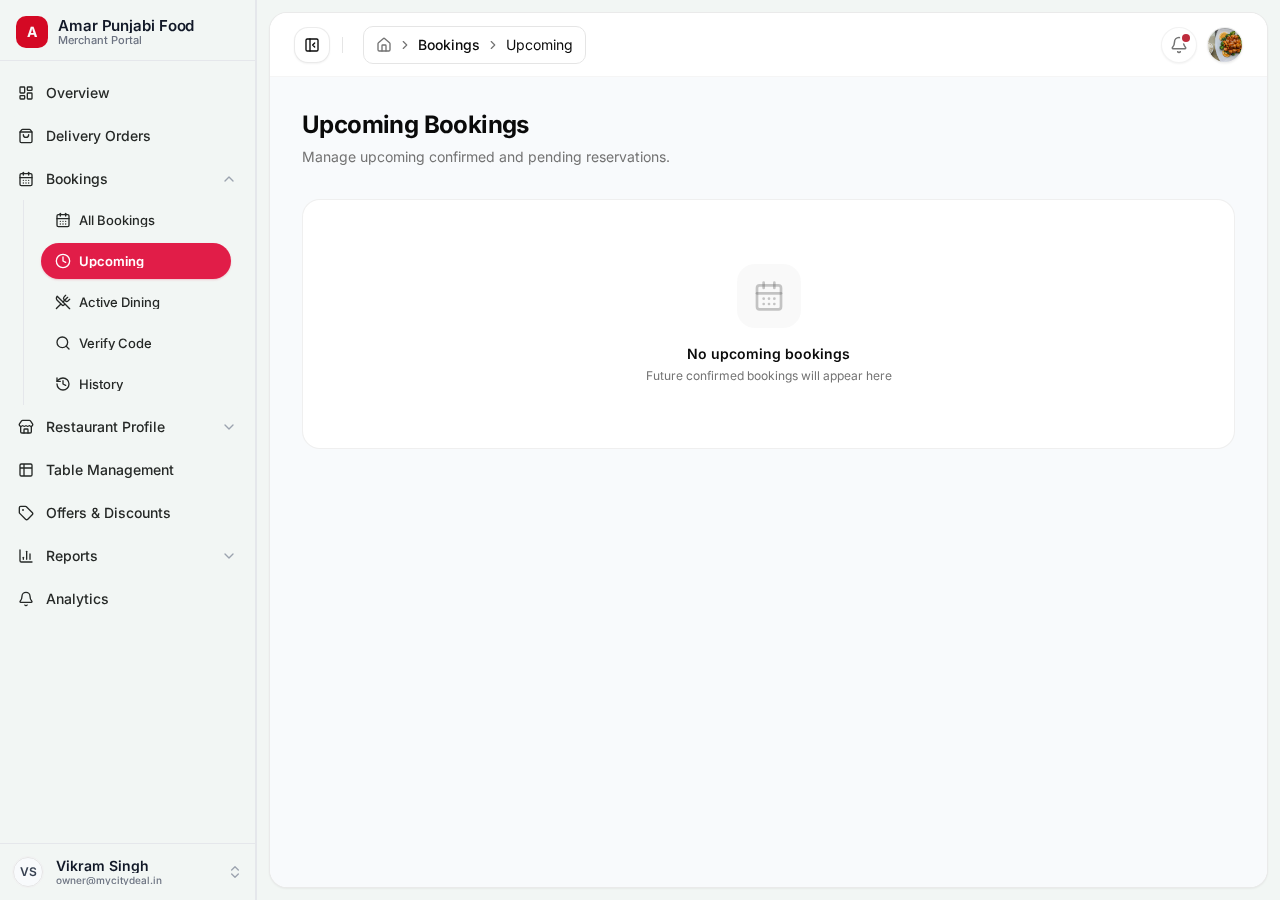
Task: Click the red A merchant logo
Action: (x=32, y=32)
